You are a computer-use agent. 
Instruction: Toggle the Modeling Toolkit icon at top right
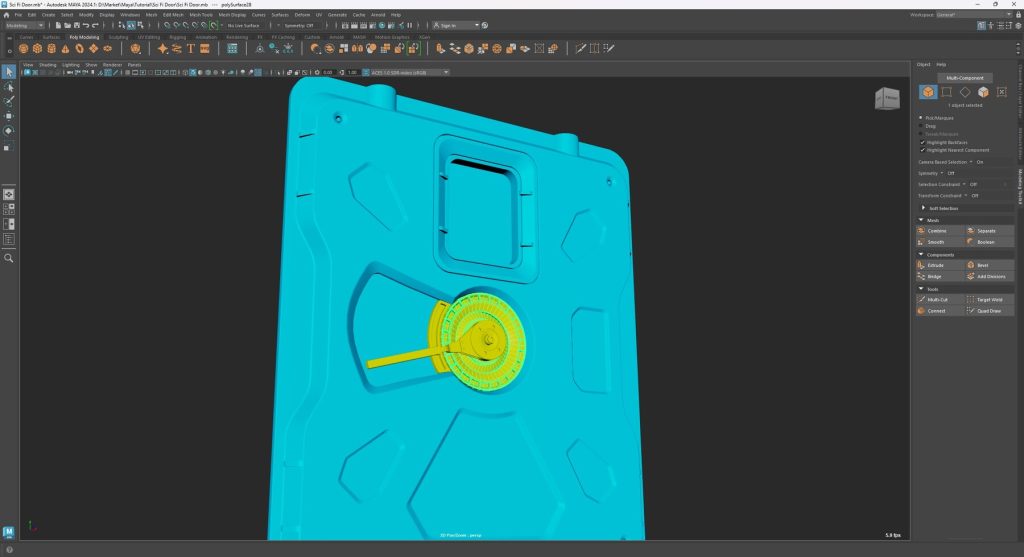[982, 25]
